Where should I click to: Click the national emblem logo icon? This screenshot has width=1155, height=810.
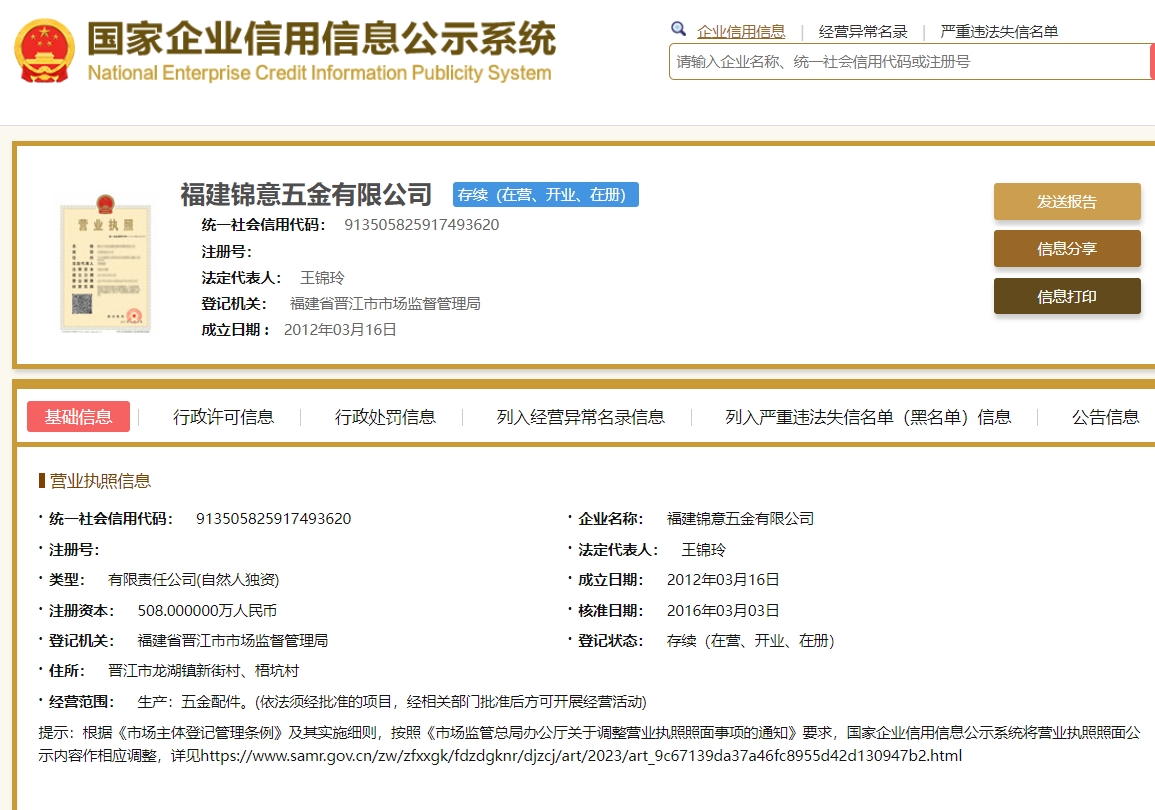click(x=45, y=50)
